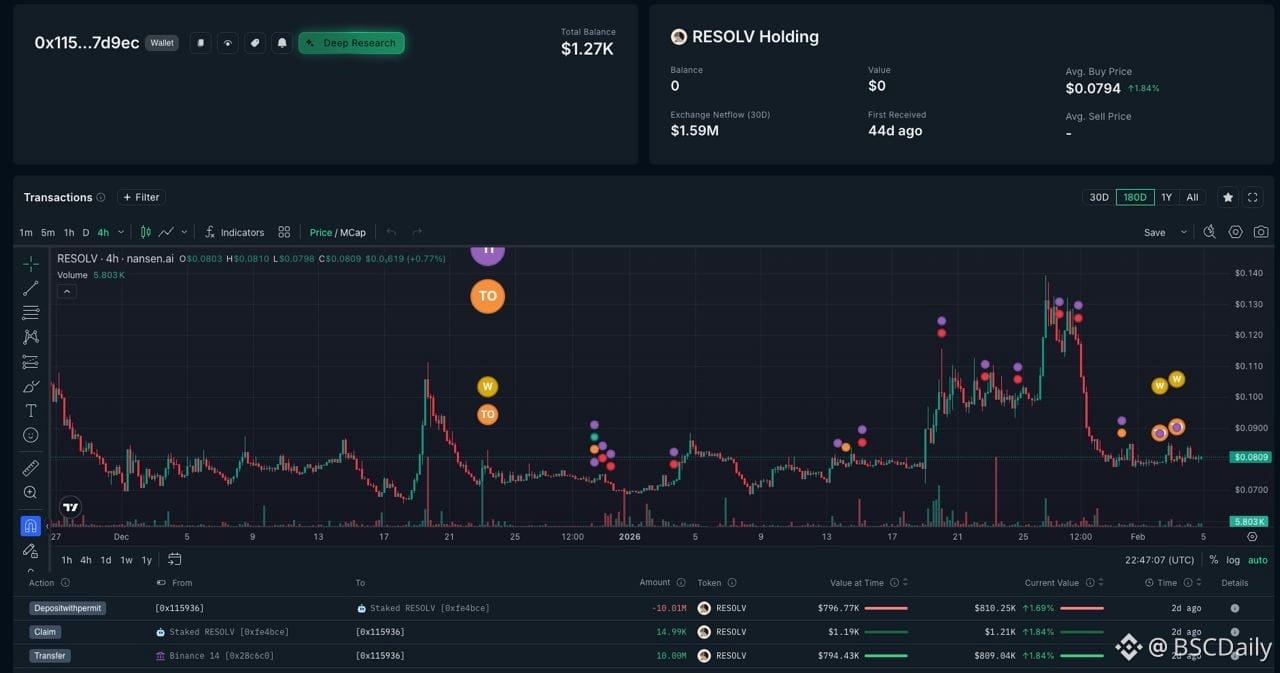
Task: Click the ruler measure tool
Action: tap(31, 468)
